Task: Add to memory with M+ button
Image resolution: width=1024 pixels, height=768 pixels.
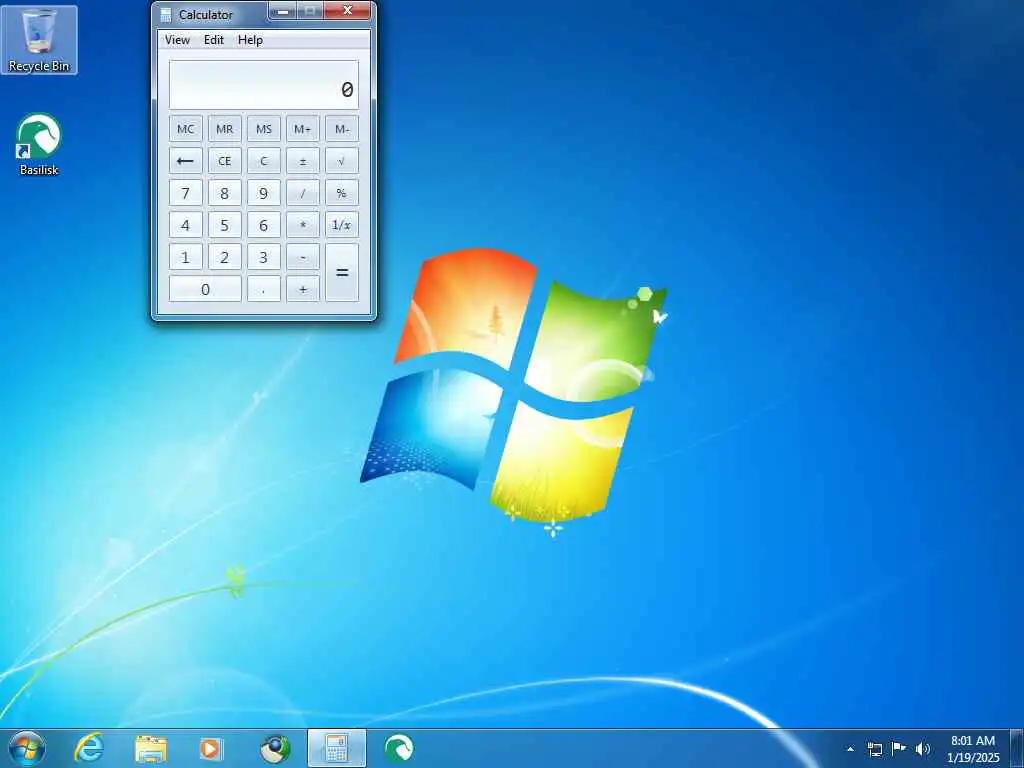Action: click(x=302, y=129)
